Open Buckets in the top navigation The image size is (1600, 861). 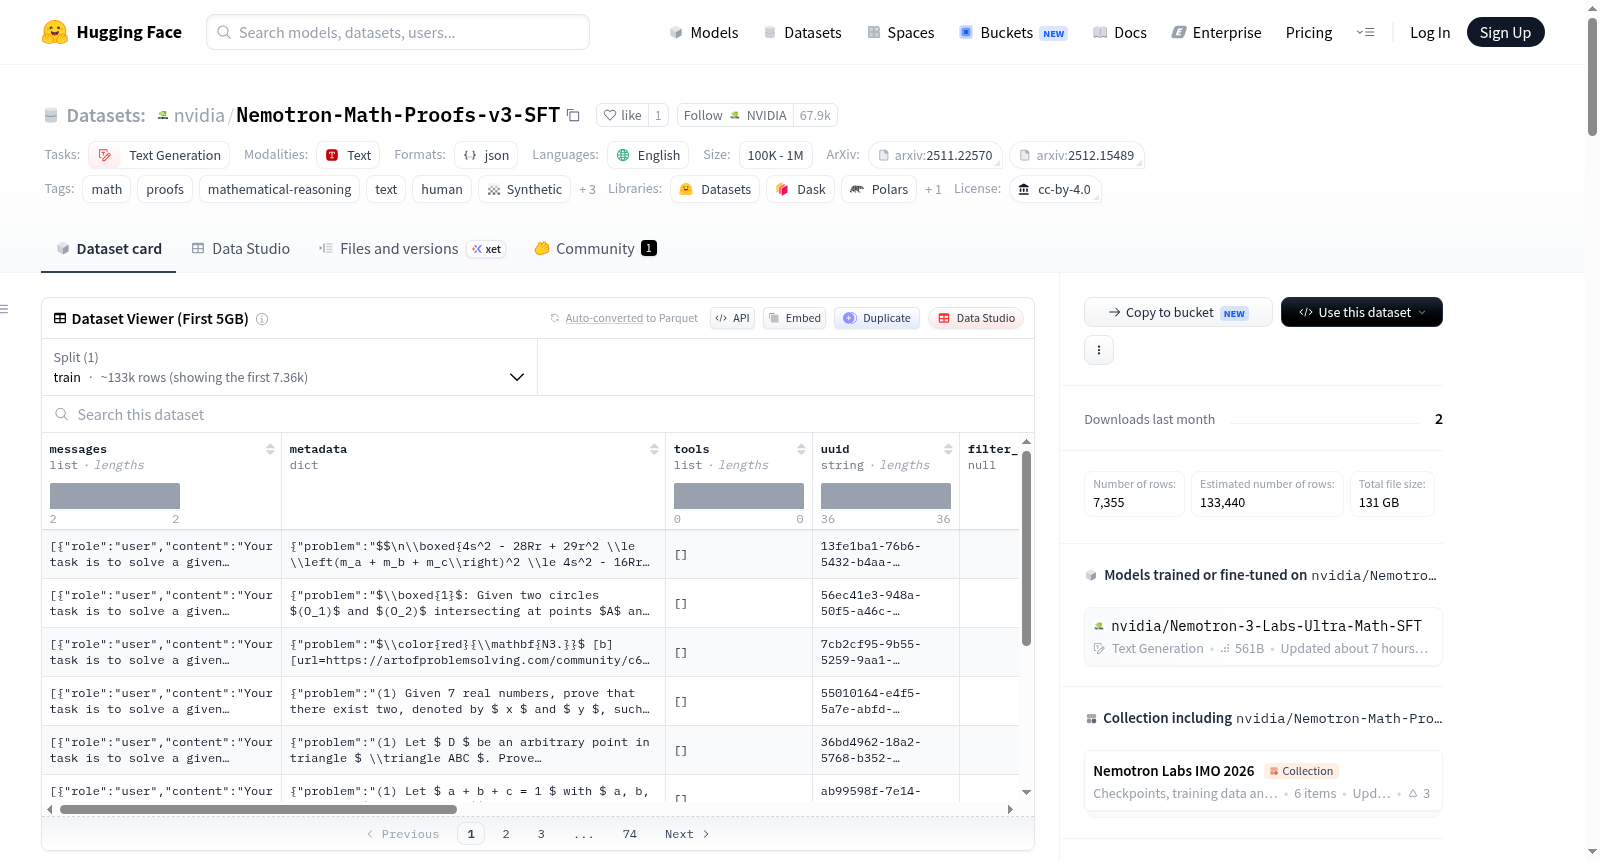pyautogui.click(x=1013, y=32)
